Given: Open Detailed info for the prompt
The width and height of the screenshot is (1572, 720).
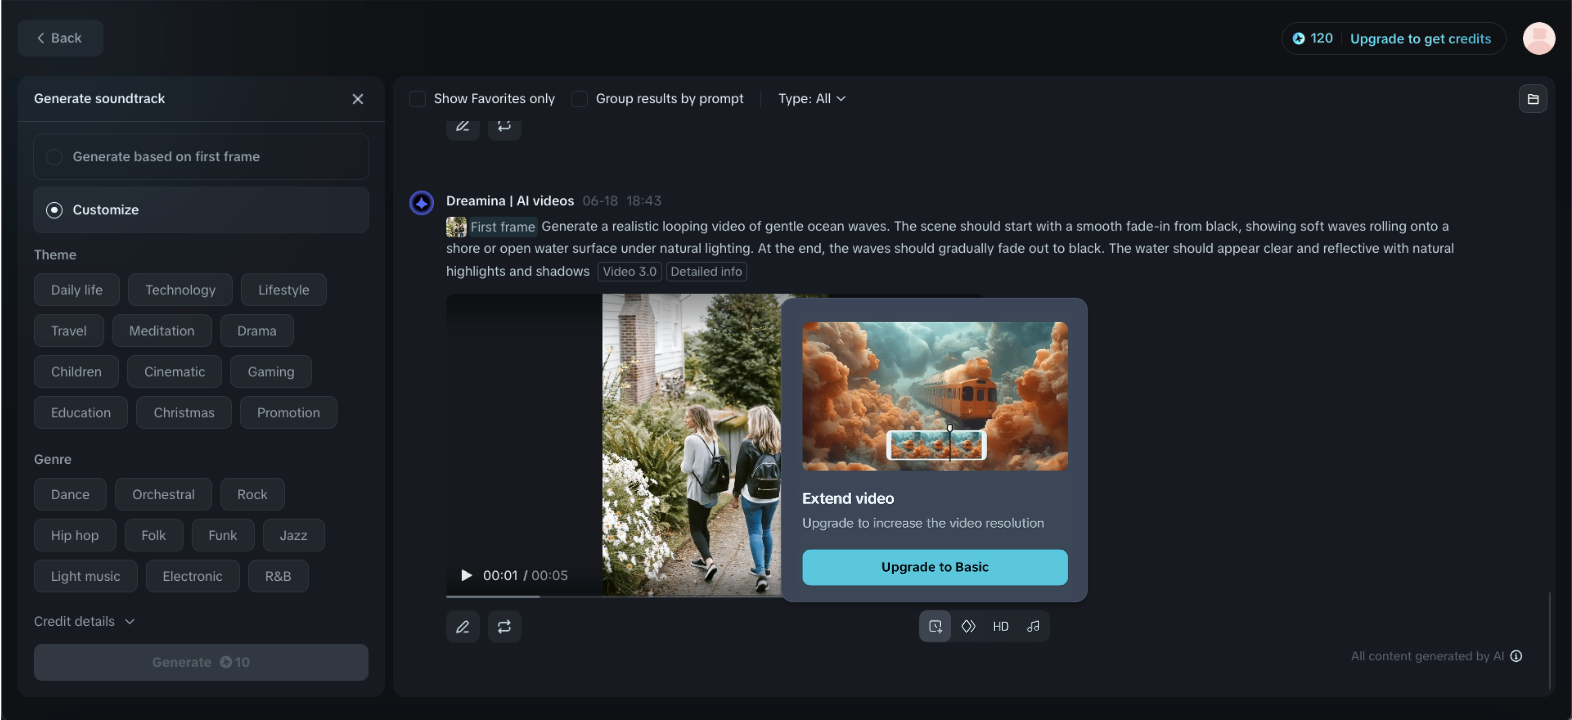Looking at the screenshot, I should point(706,272).
